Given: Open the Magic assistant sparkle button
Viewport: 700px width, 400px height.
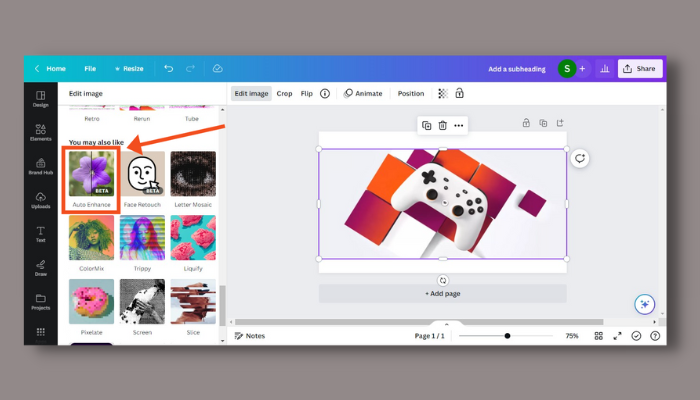Looking at the screenshot, I should coord(645,304).
